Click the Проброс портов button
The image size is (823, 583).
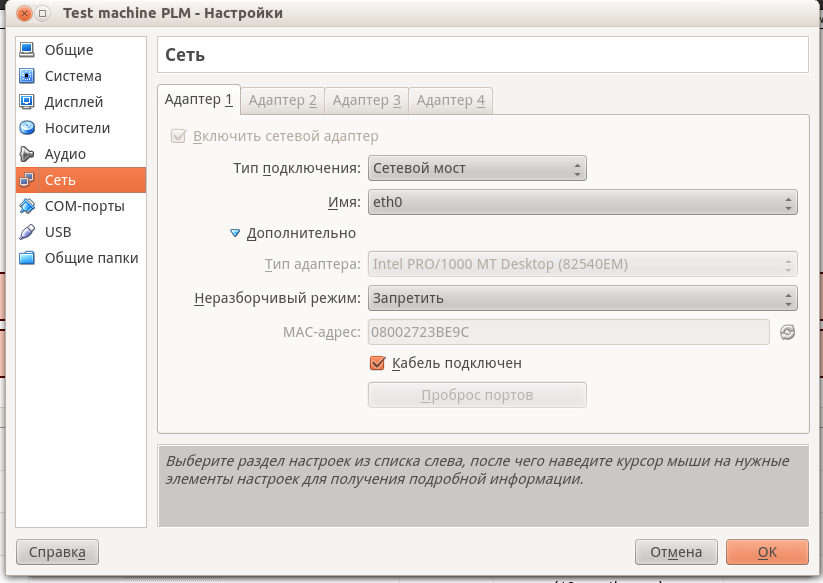pos(477,394)
